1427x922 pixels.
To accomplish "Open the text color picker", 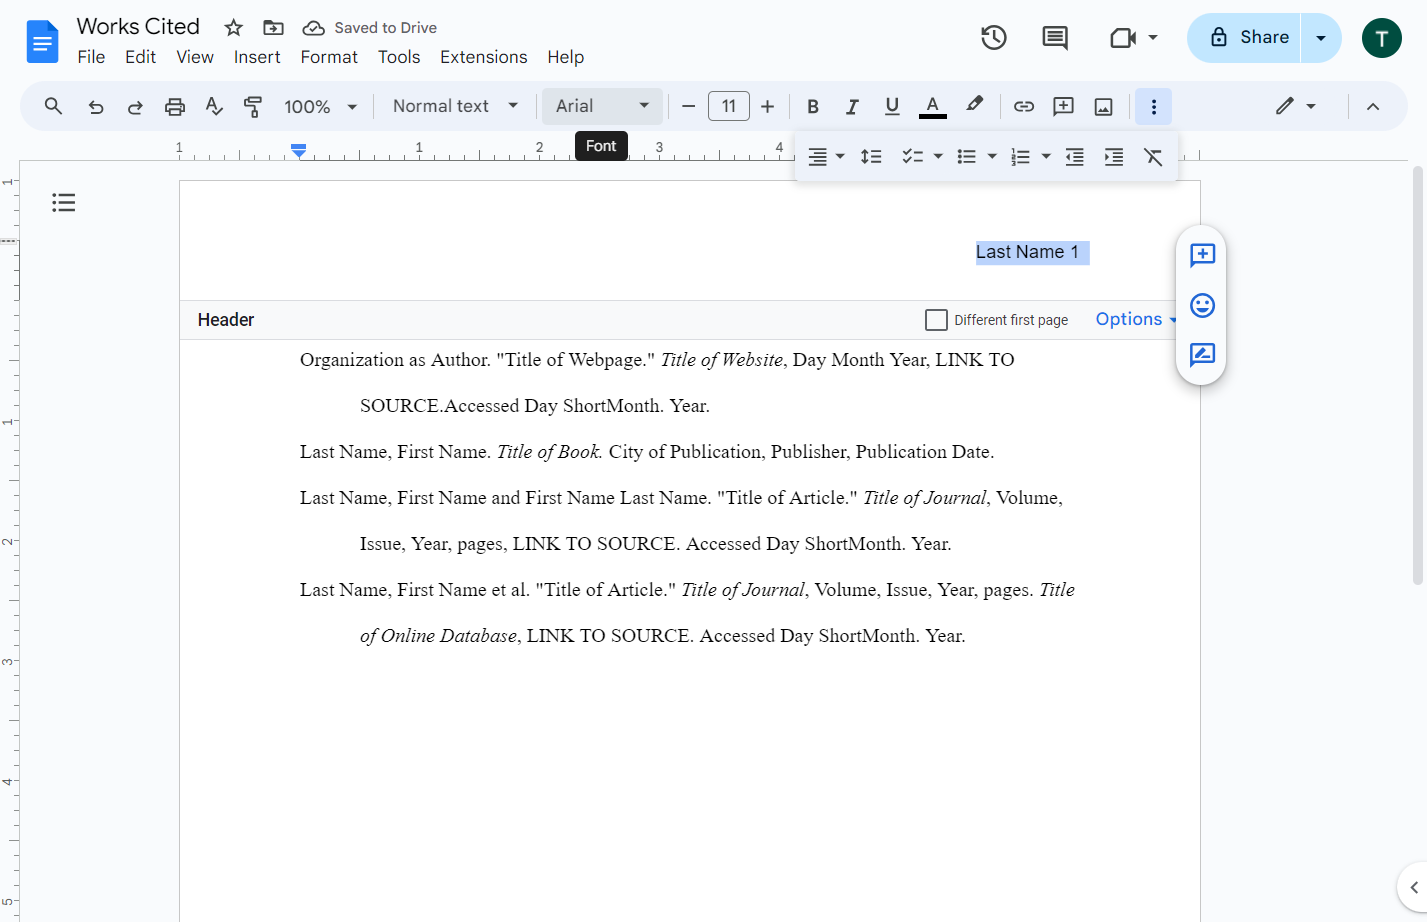I will click(932, 106).
